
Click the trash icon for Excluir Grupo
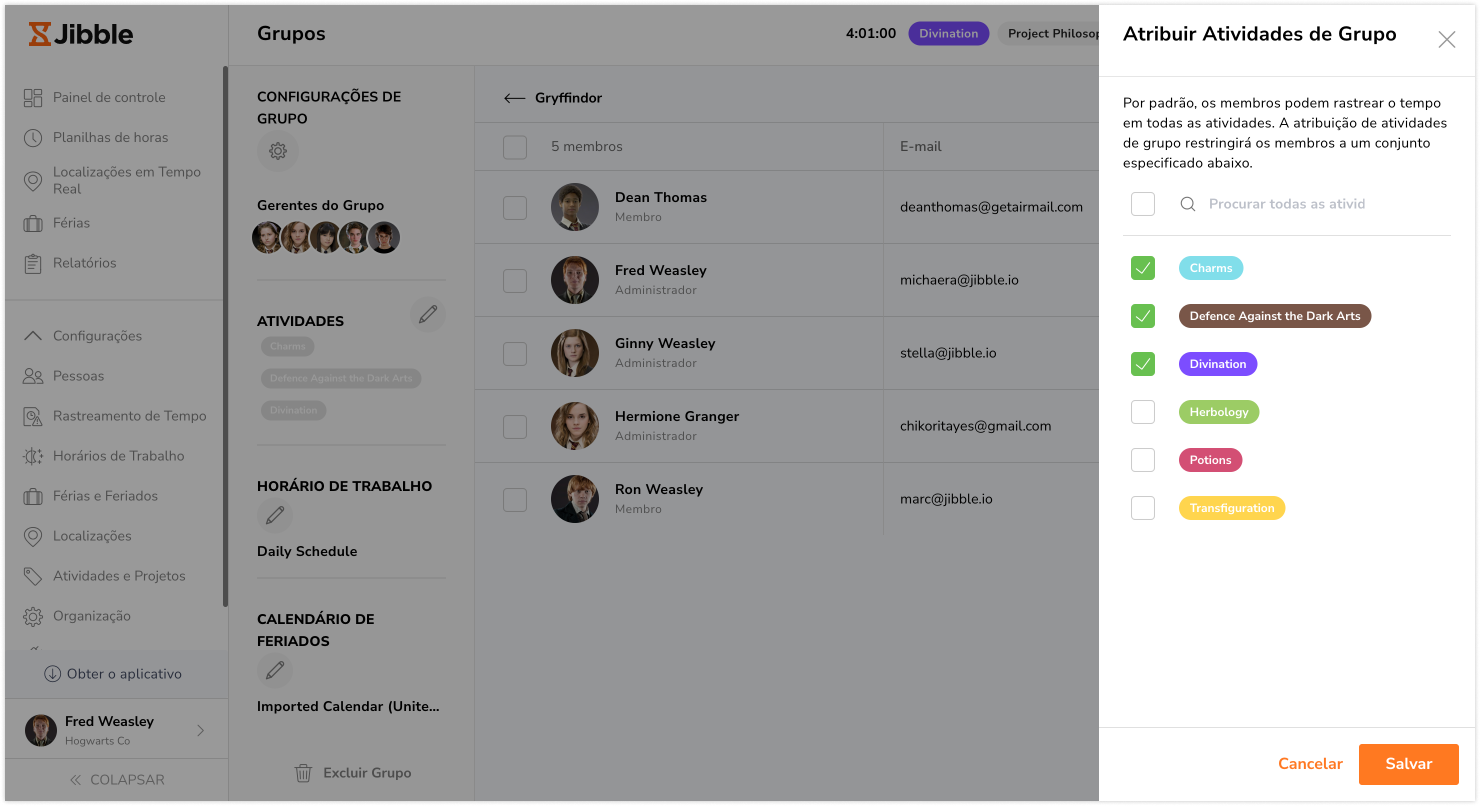pos(303,773)
